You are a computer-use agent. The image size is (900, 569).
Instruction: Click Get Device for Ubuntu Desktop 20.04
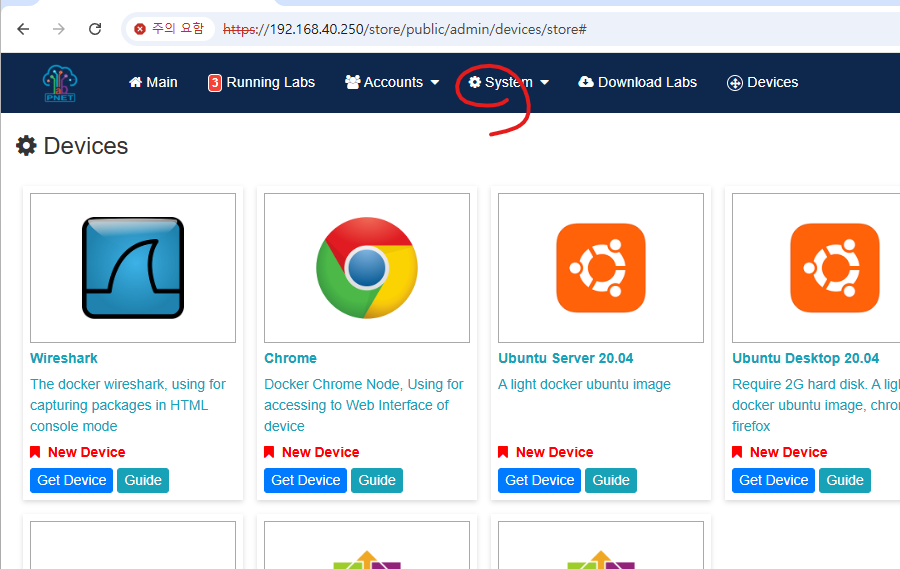[774, 480]
